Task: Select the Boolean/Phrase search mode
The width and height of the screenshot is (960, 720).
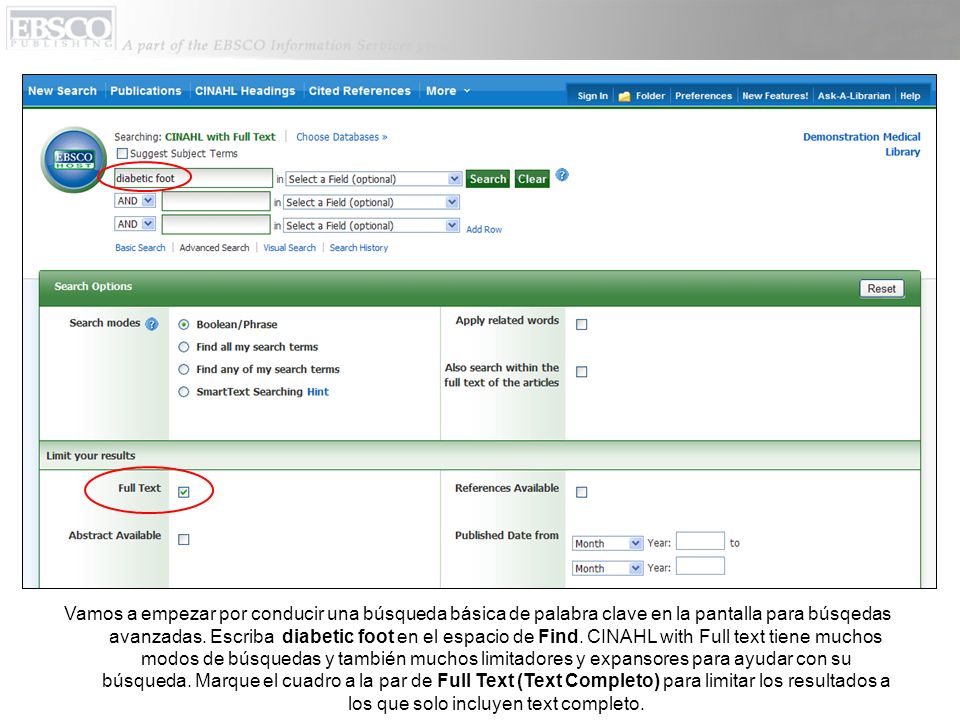Action: (184, 324)
